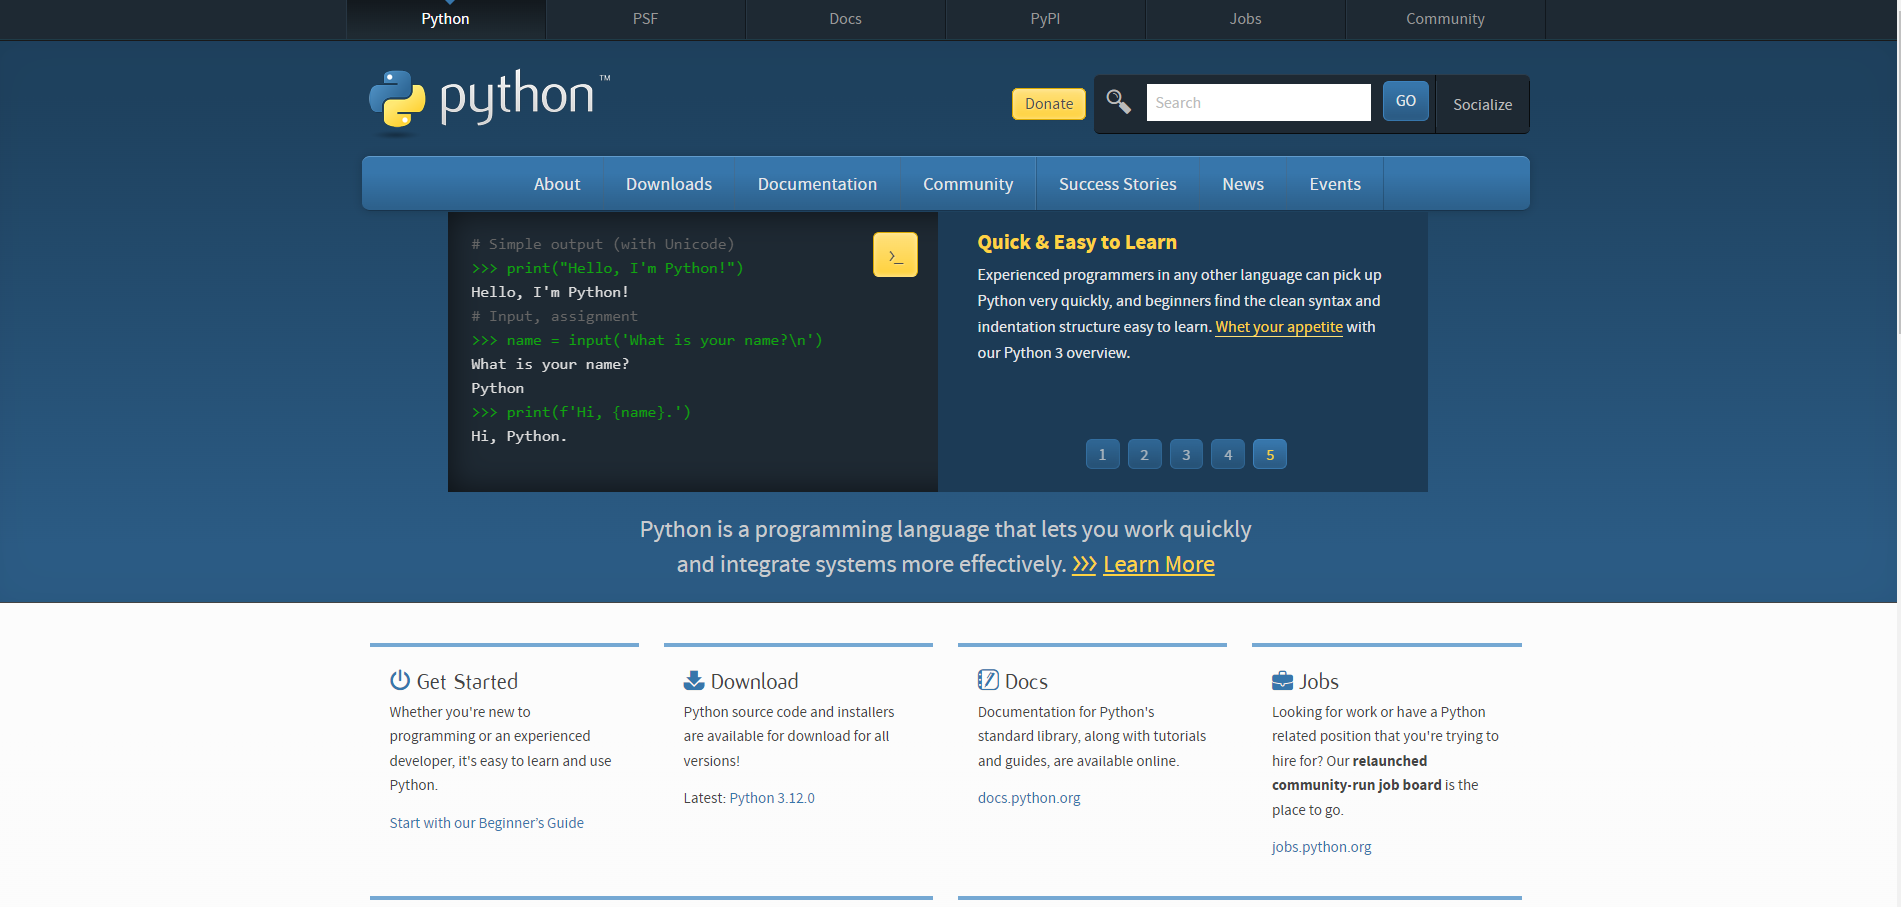Click the Download arrow icon
Screen dimensions: 1901x907
694,681
